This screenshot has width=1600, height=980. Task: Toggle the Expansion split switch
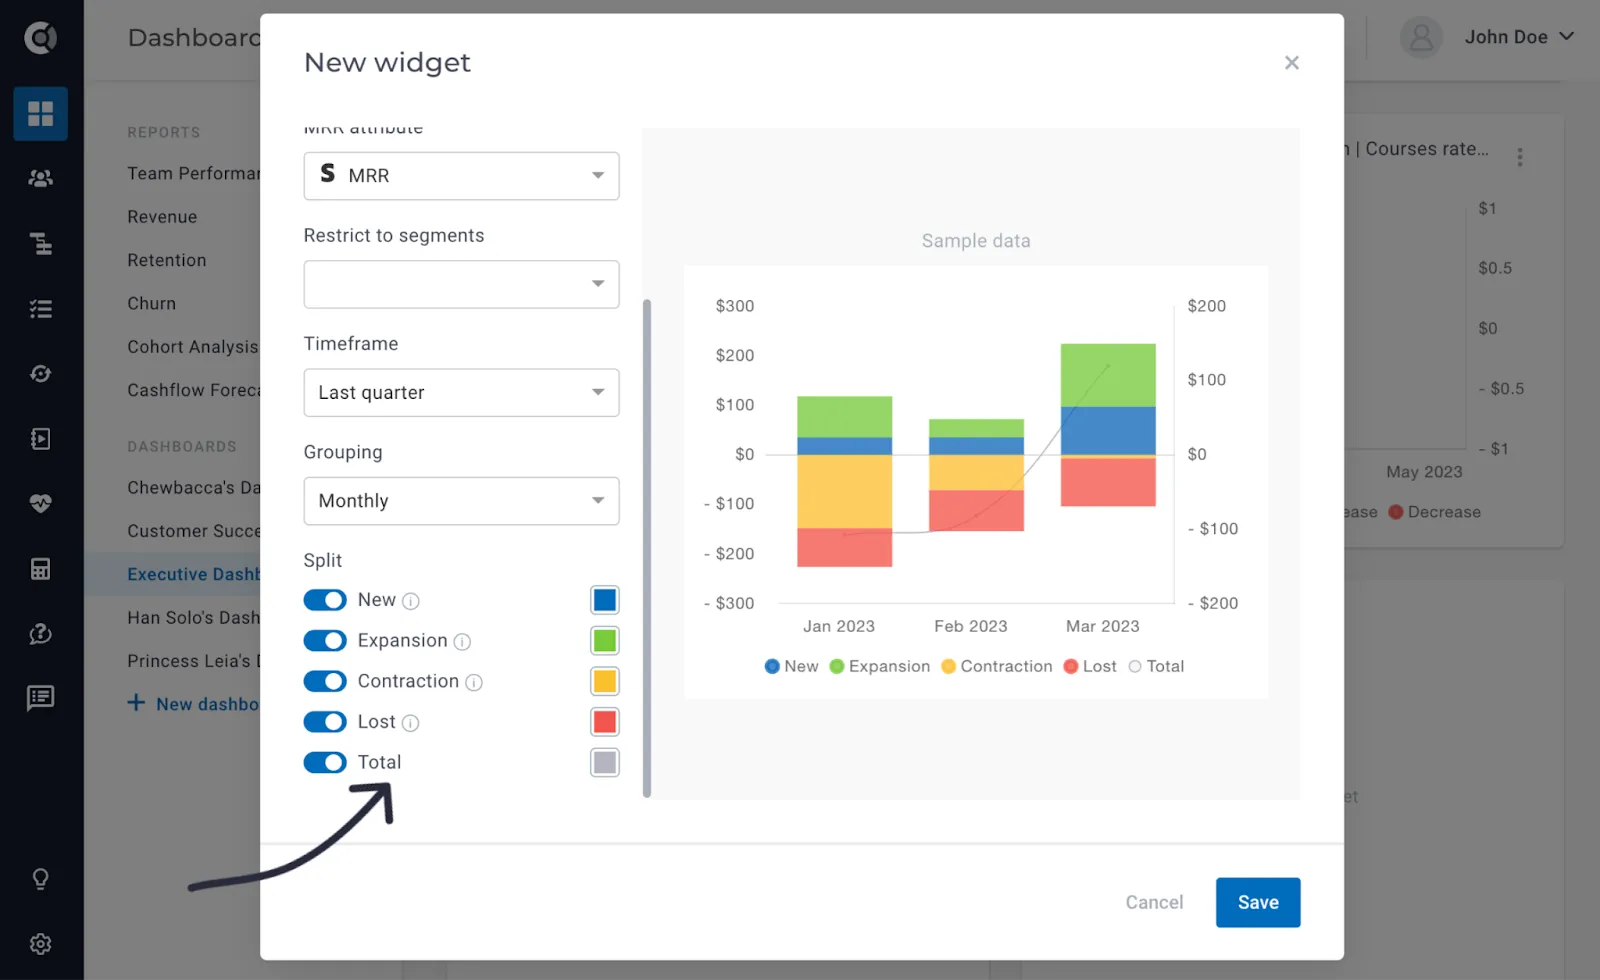click(x=325, y=640)
